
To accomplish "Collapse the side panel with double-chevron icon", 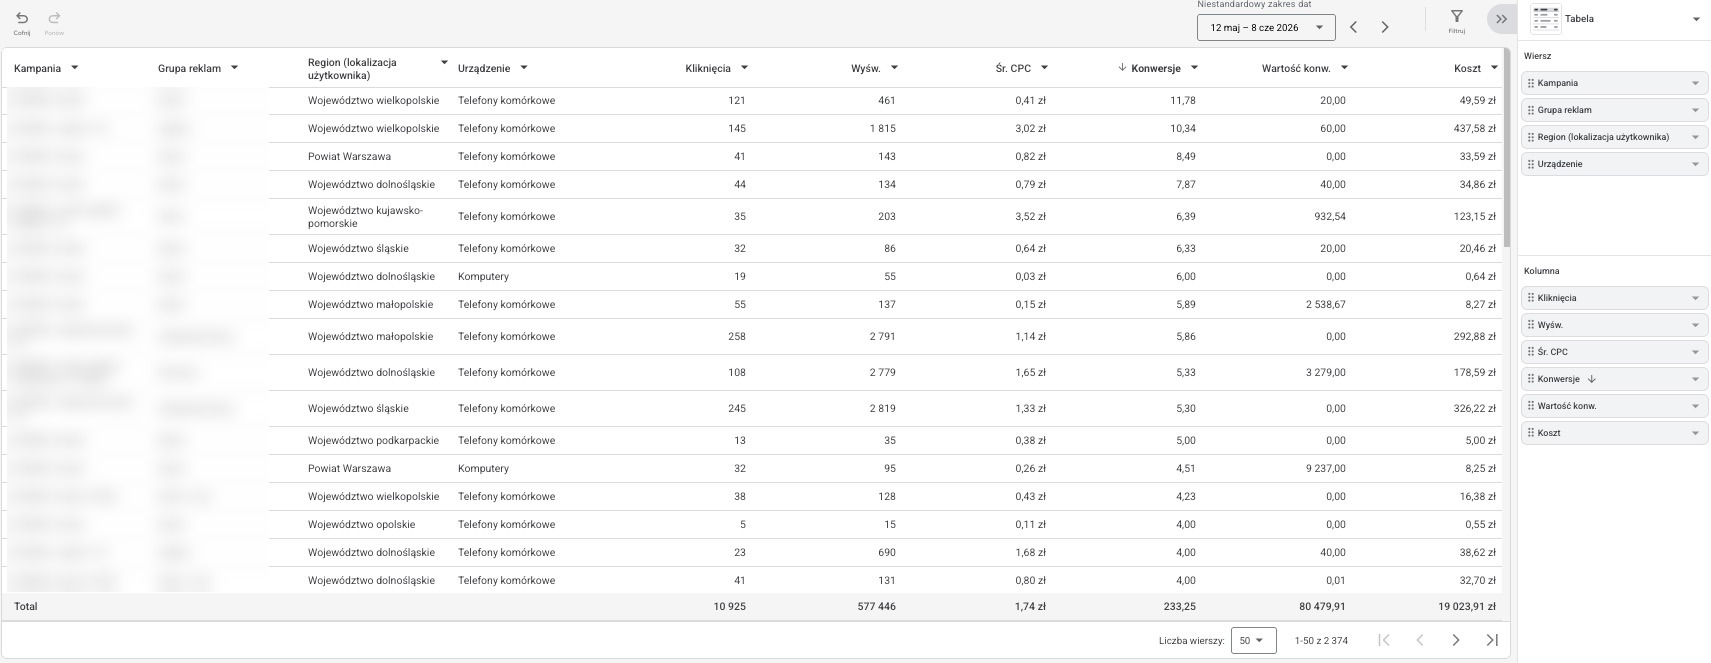I will click(x=1501, y=19).
